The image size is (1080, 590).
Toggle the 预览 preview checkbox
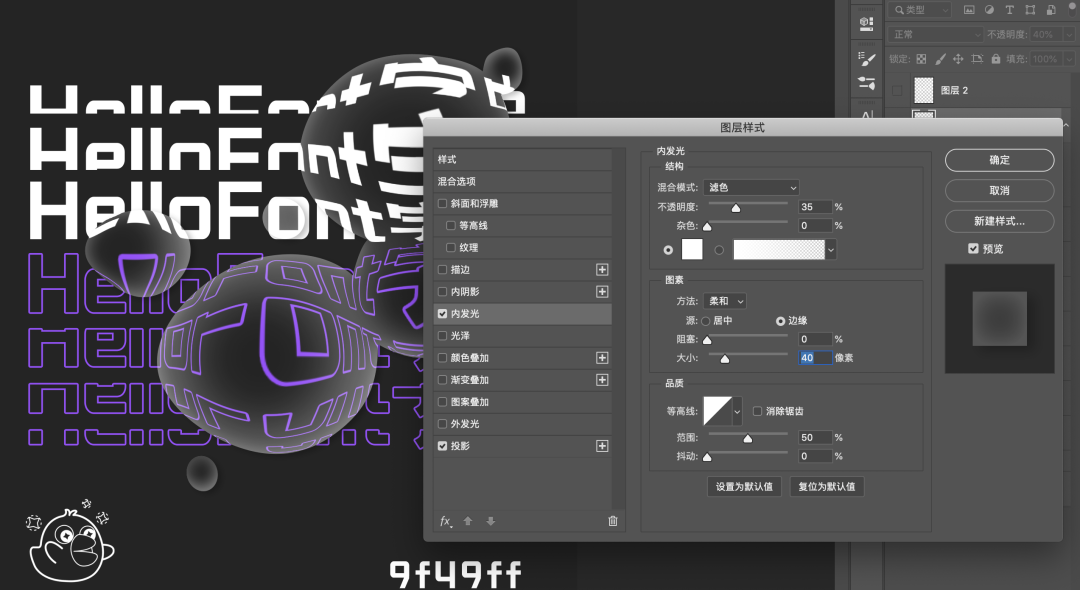pyautogui.click(x=973, y=248)
